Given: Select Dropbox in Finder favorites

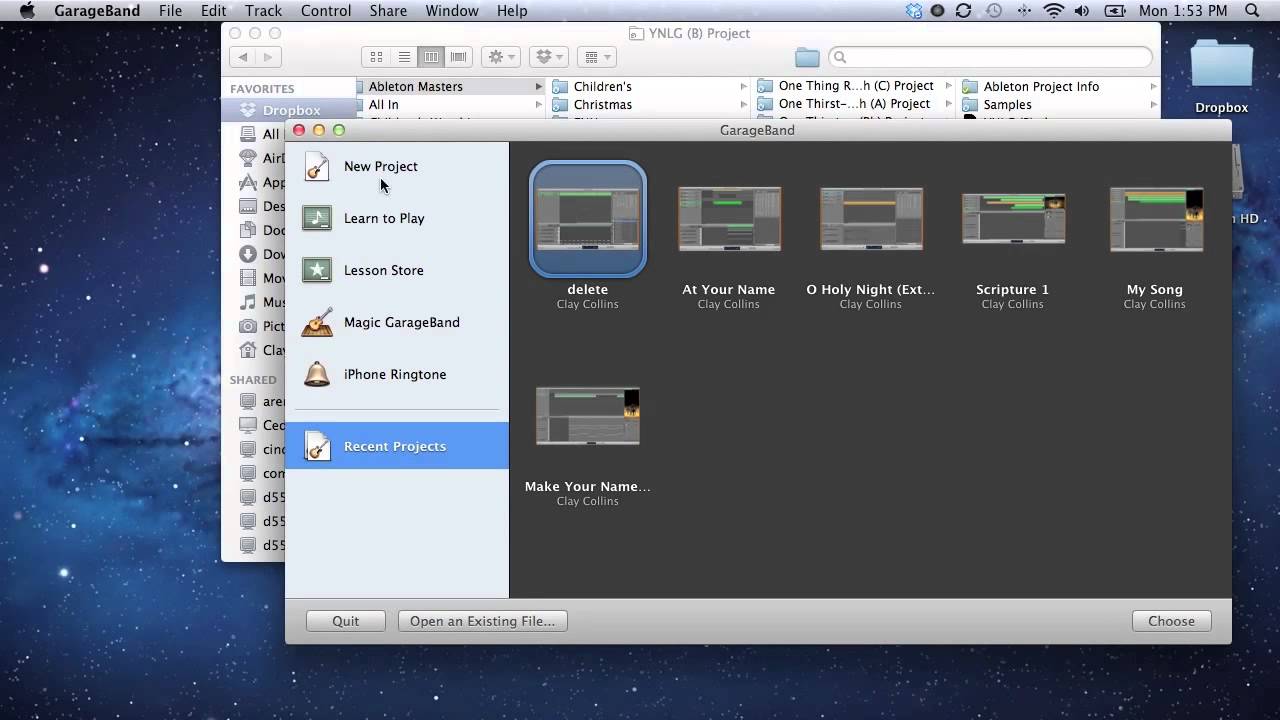Looking at the screenshot, I should point(289,110).
